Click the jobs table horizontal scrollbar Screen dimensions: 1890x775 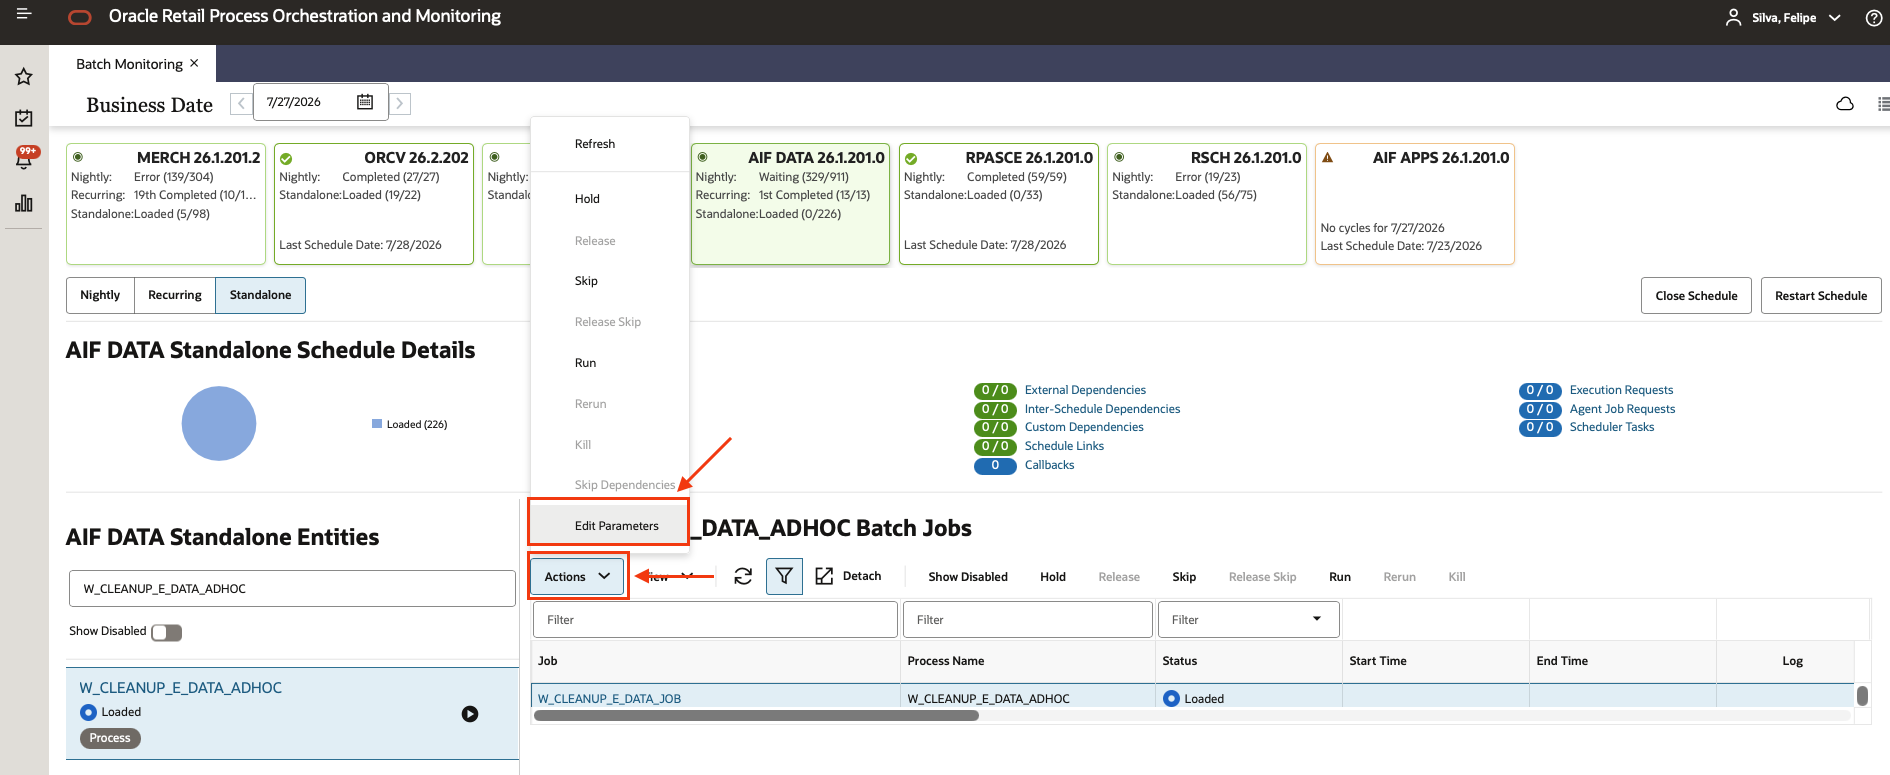coord(756,716)
